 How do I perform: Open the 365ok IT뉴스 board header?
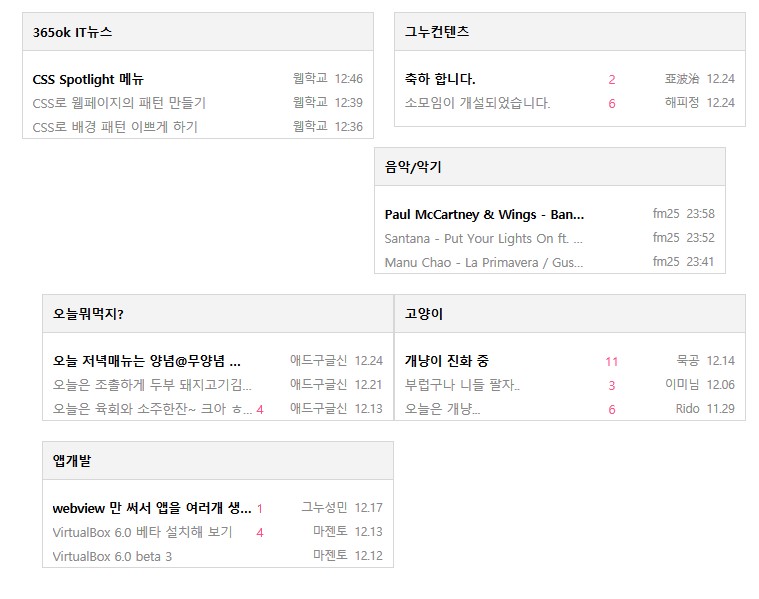pyautogui.click(x=72, y=32)
